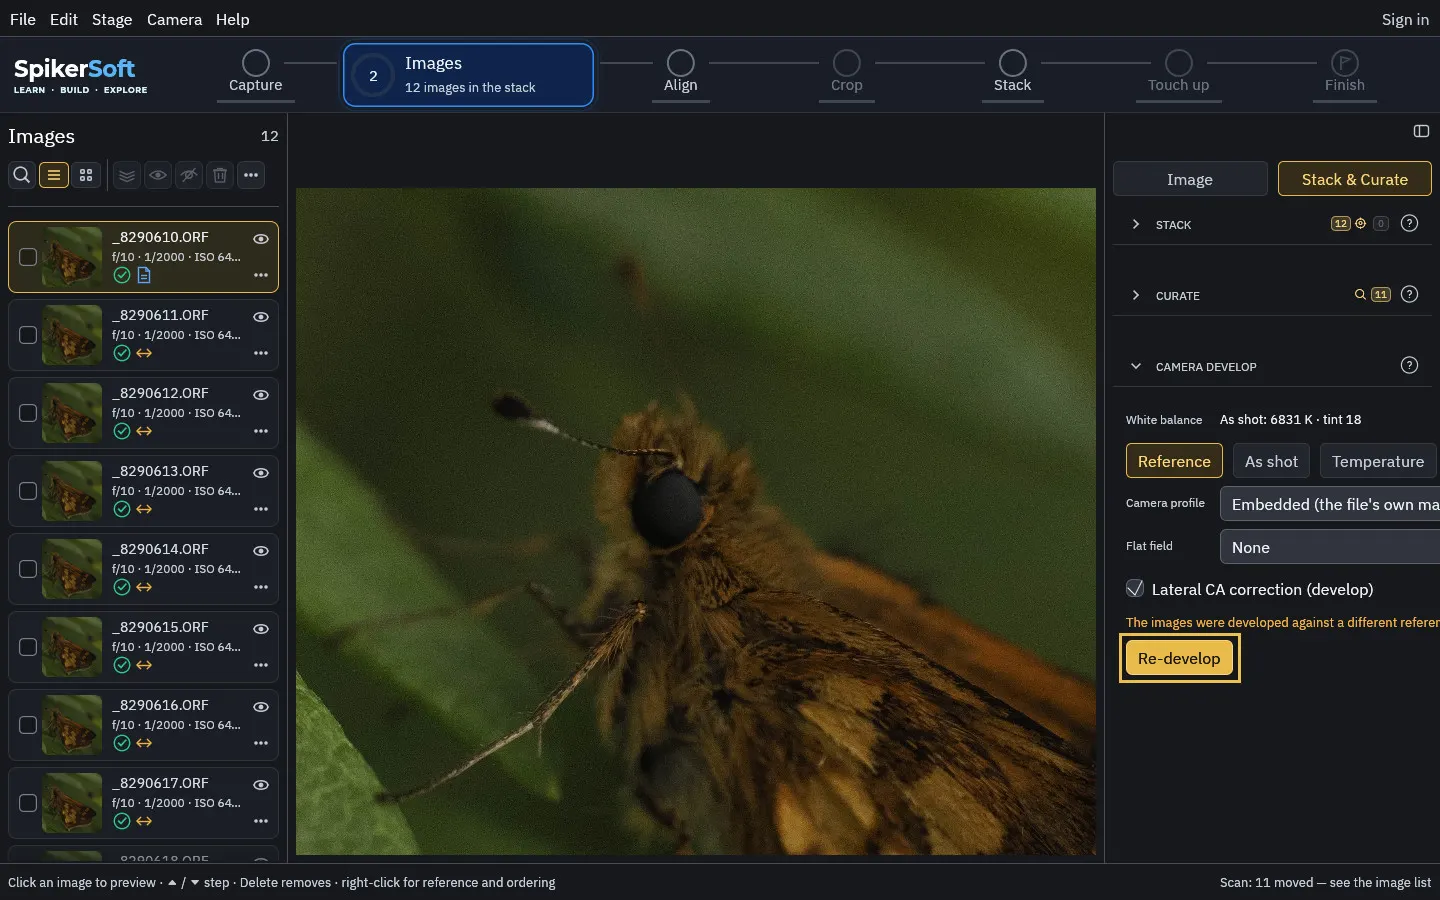Screen dimensions: 1440x900
Task: Open the Flat field dropdown
Action: [x=1330, y=547]
